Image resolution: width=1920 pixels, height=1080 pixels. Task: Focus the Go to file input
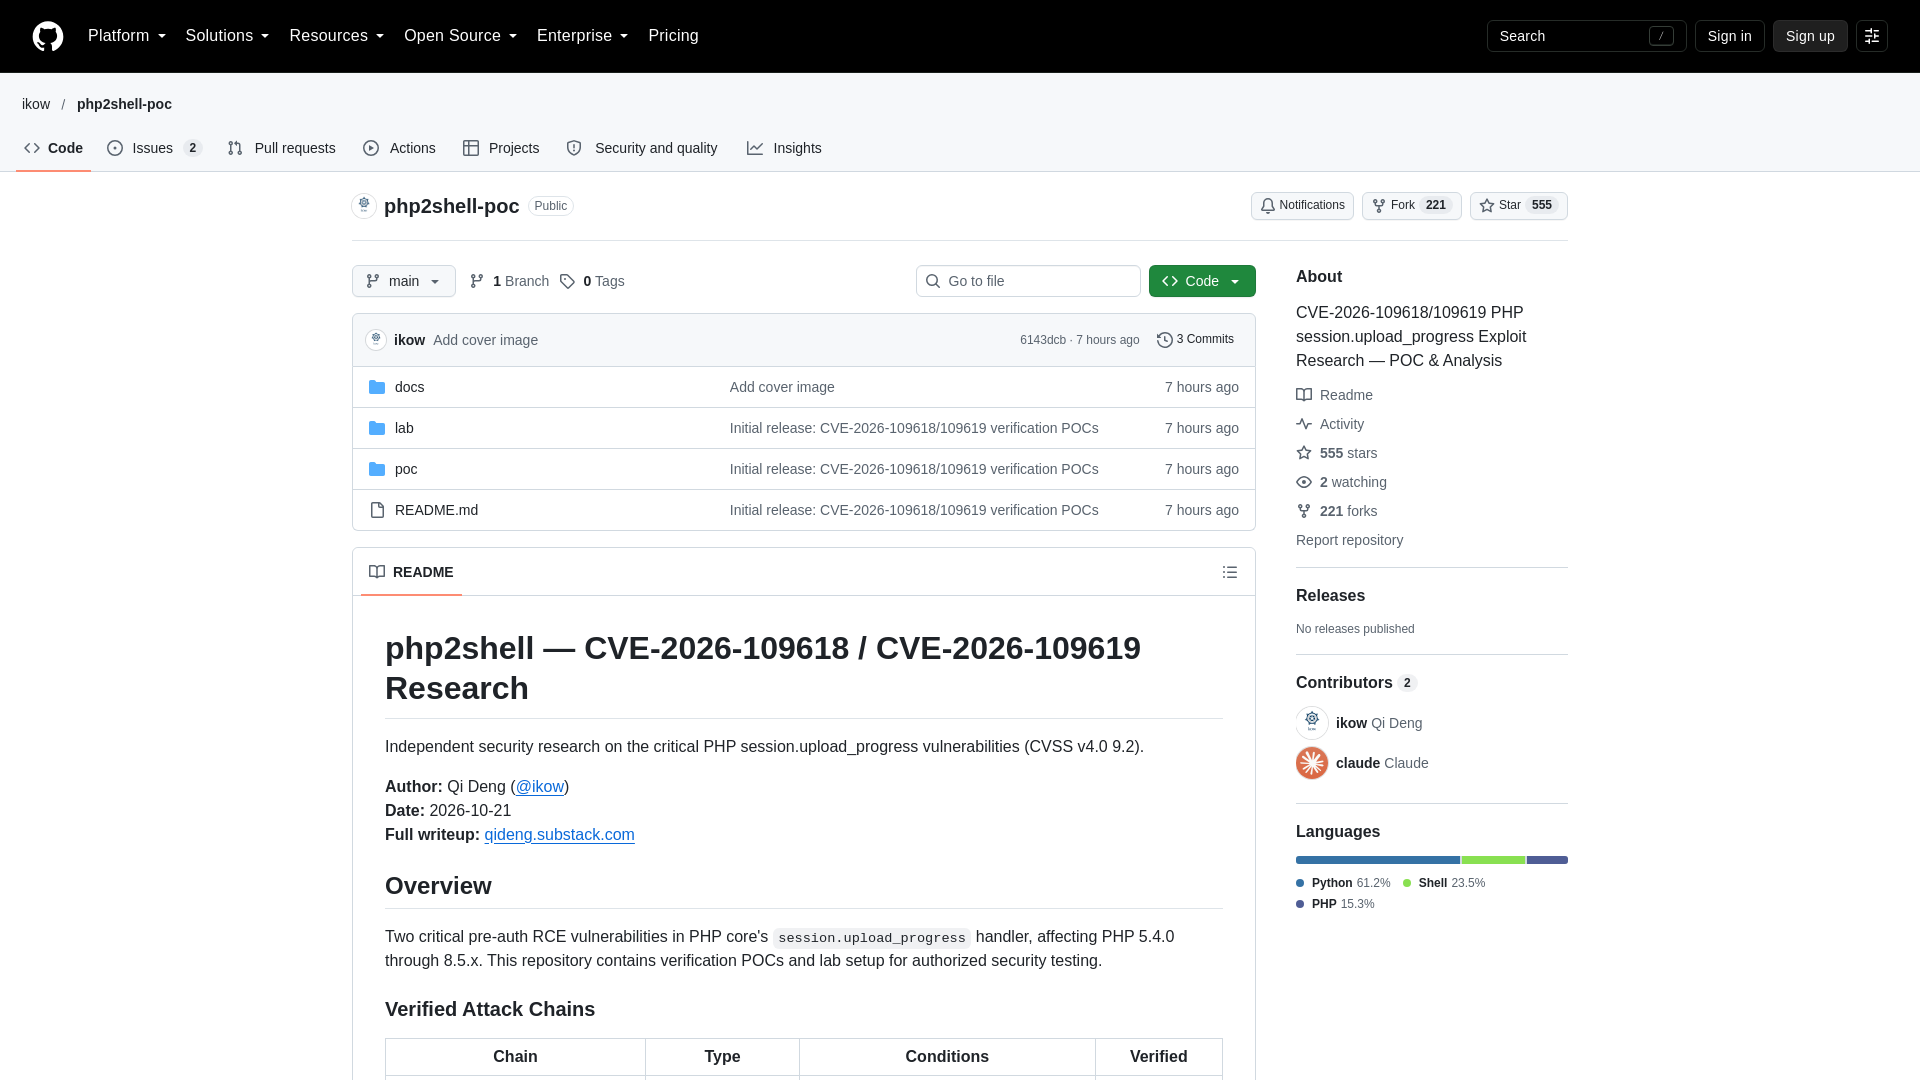[x=1028, y=281]
